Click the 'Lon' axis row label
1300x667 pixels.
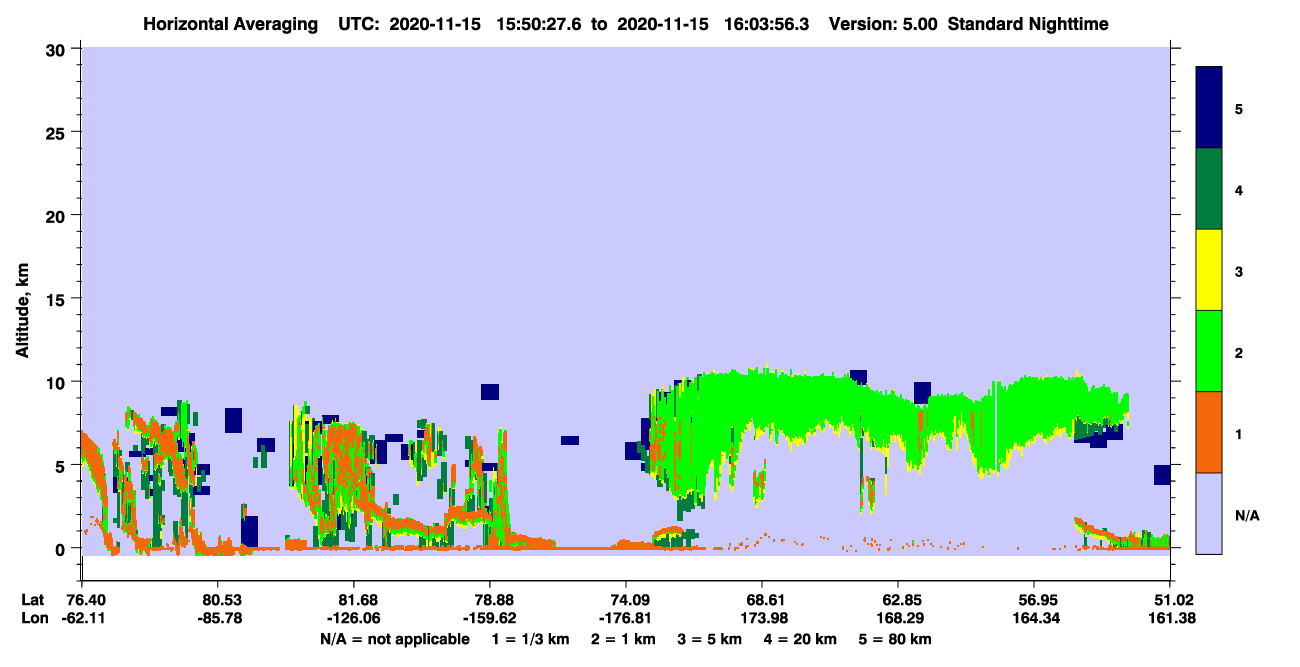[x=34, y=619]
